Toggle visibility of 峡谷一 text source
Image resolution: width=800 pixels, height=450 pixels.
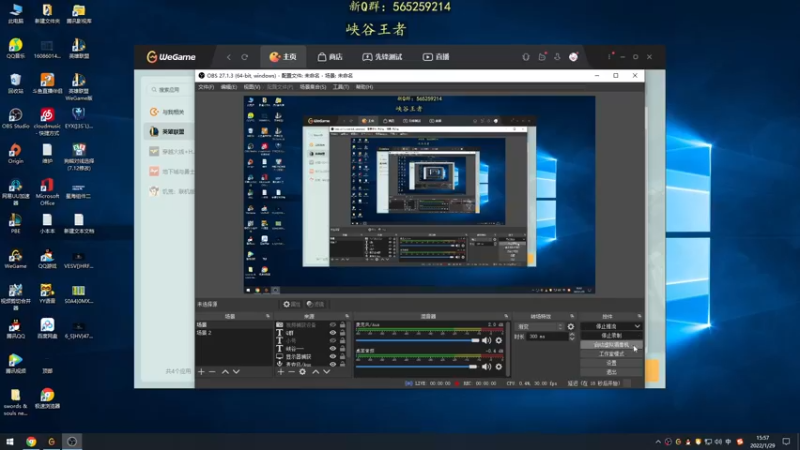tap(333, 348)
